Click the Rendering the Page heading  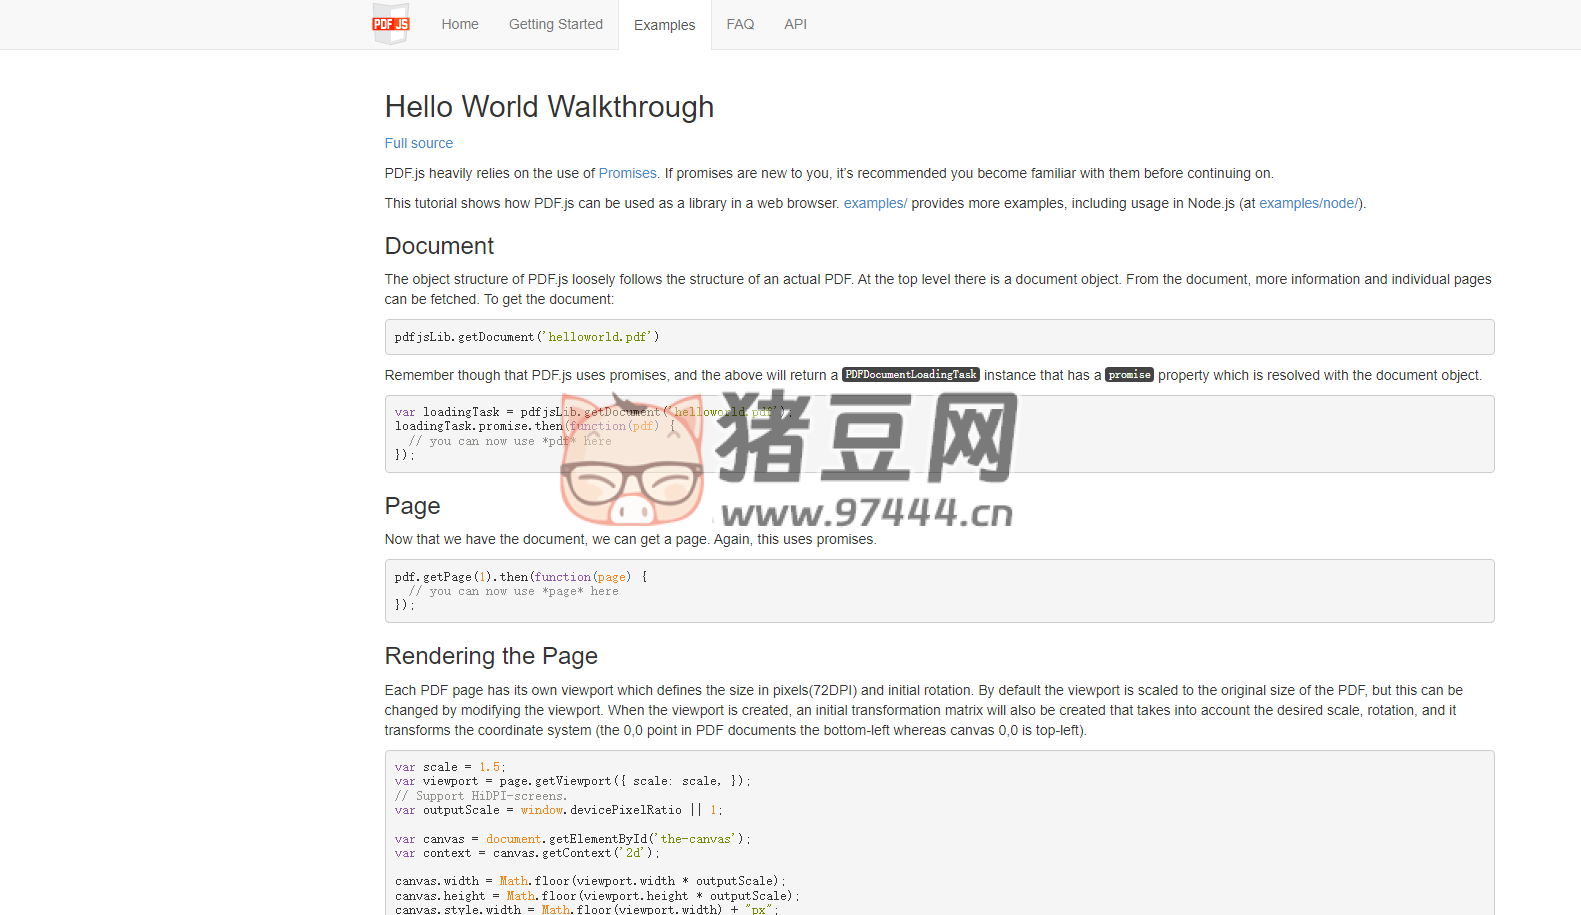pos(491,656)
